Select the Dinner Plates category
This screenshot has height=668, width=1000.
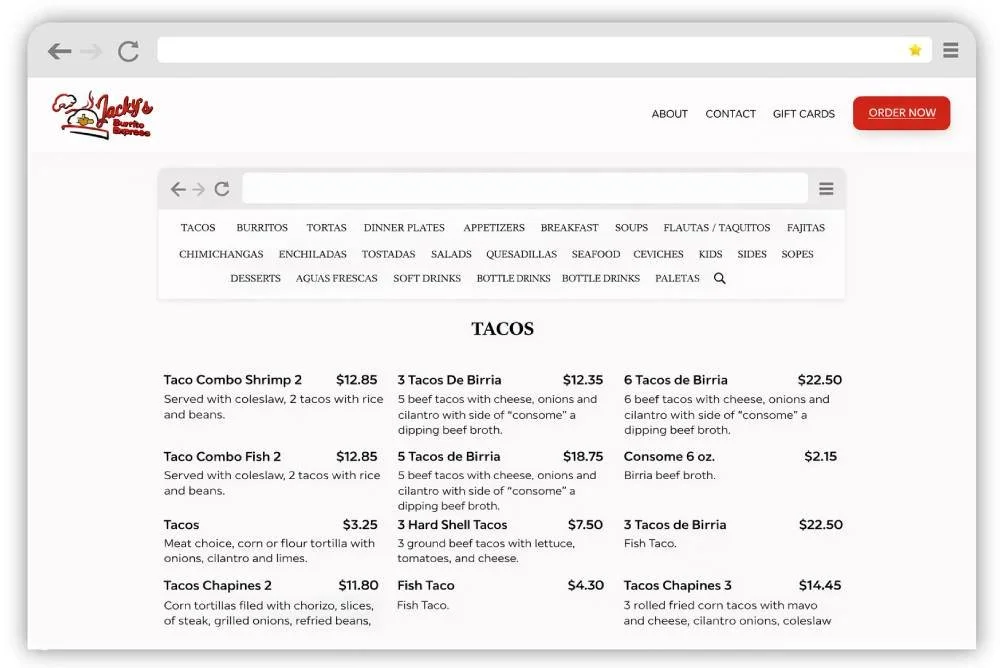pos(404,228)
